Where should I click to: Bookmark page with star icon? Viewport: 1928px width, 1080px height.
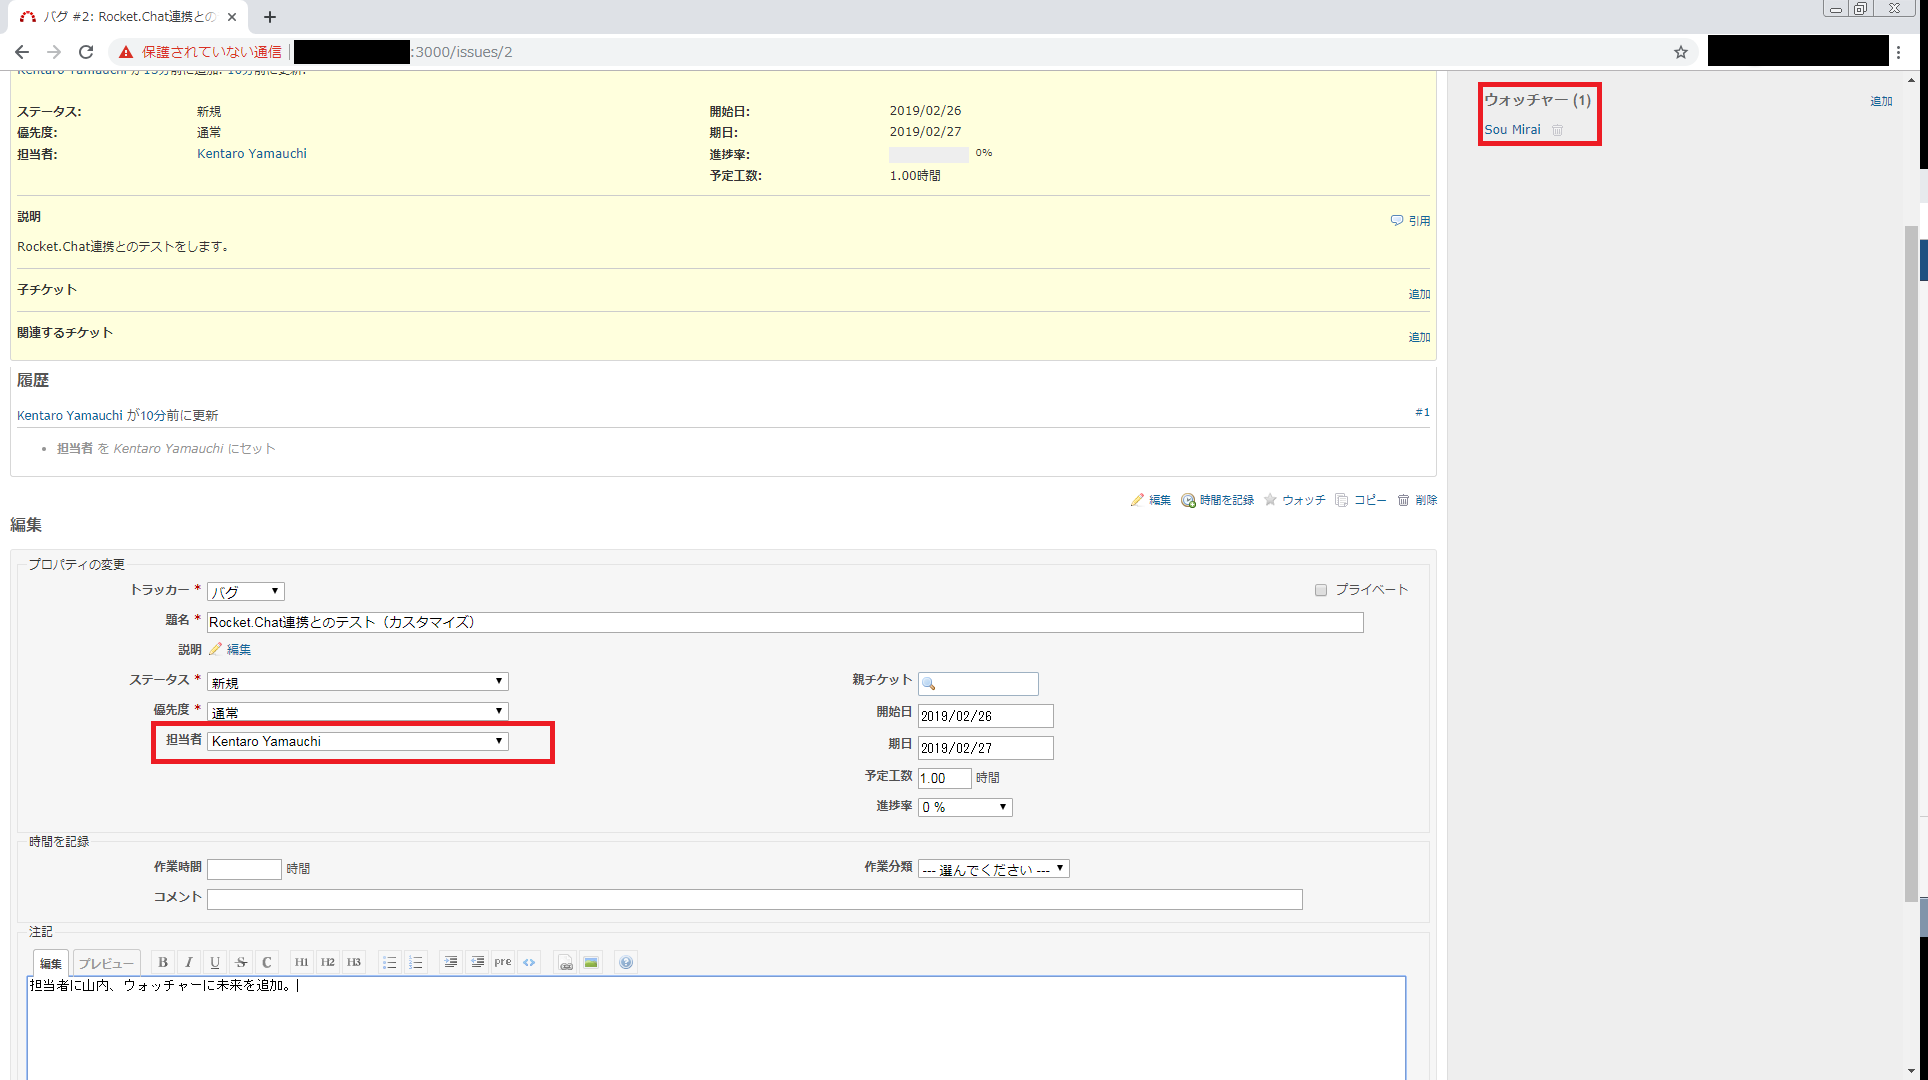click(x=1681, y=52)
